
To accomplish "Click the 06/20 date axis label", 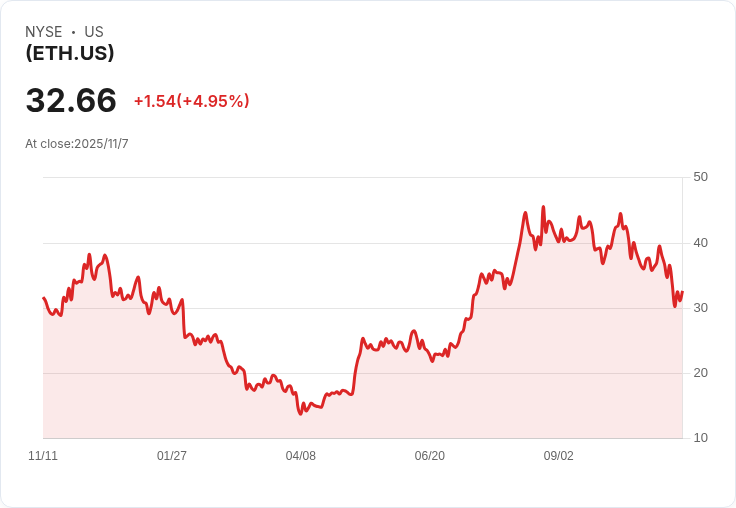I will pyautogui.click(x=429, y=456).
